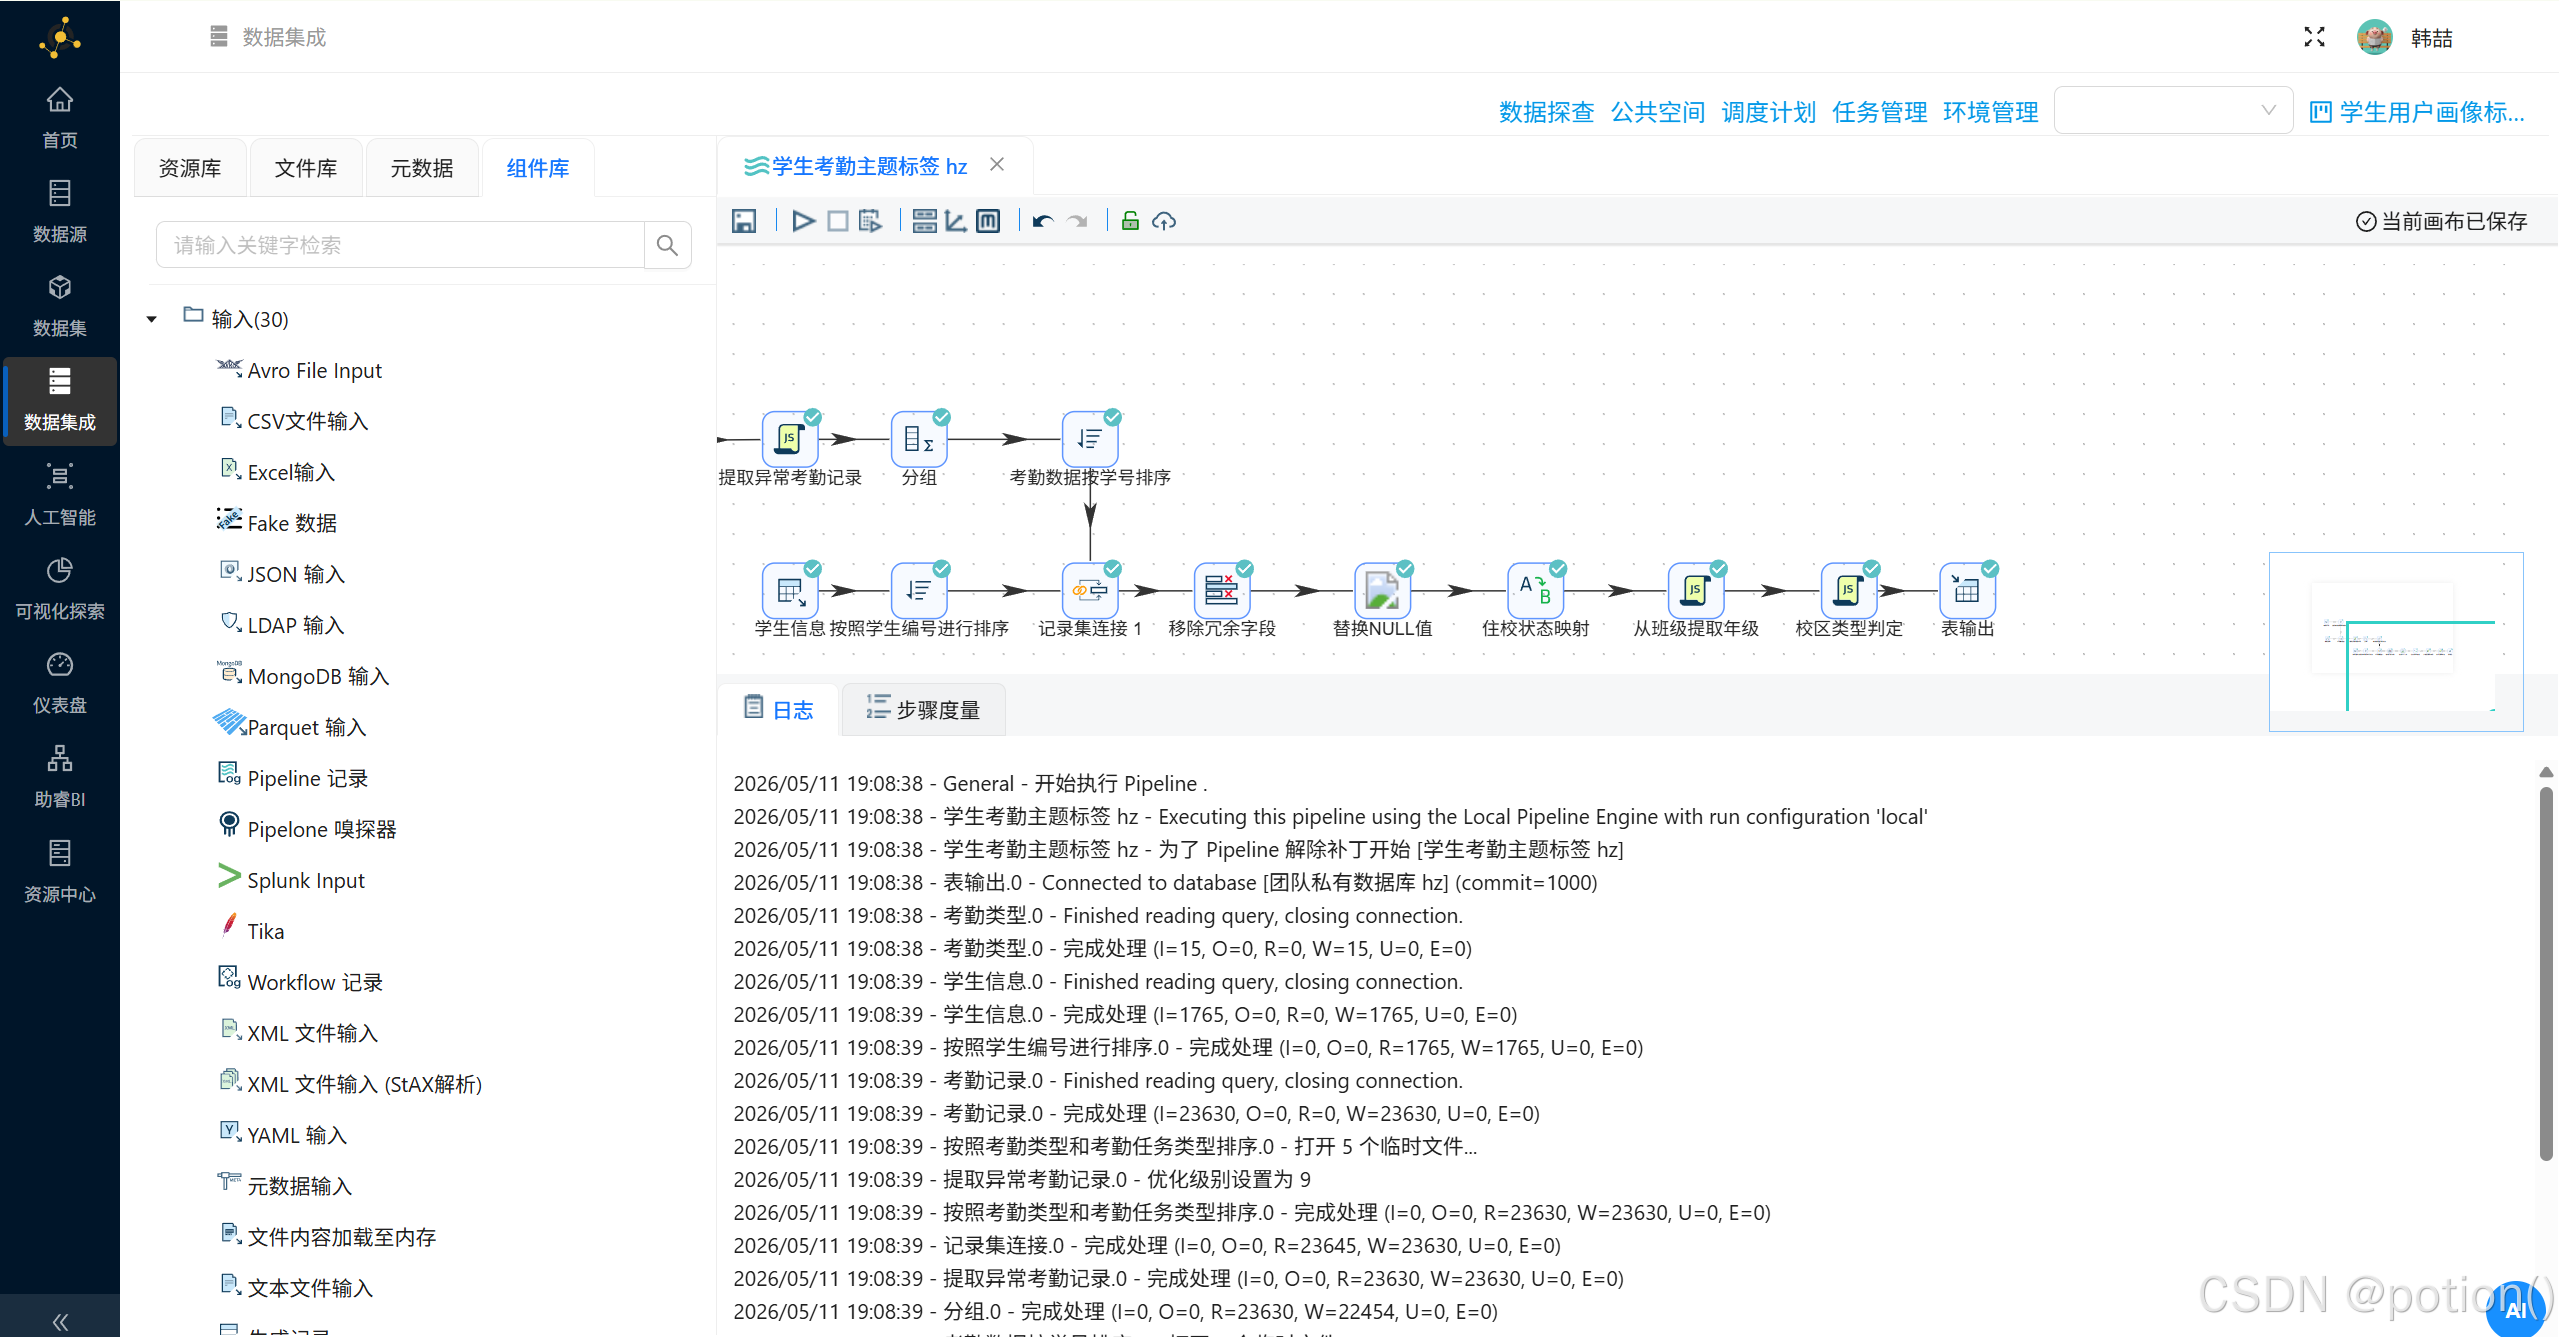Select the 学生信息 table input node

790,590
